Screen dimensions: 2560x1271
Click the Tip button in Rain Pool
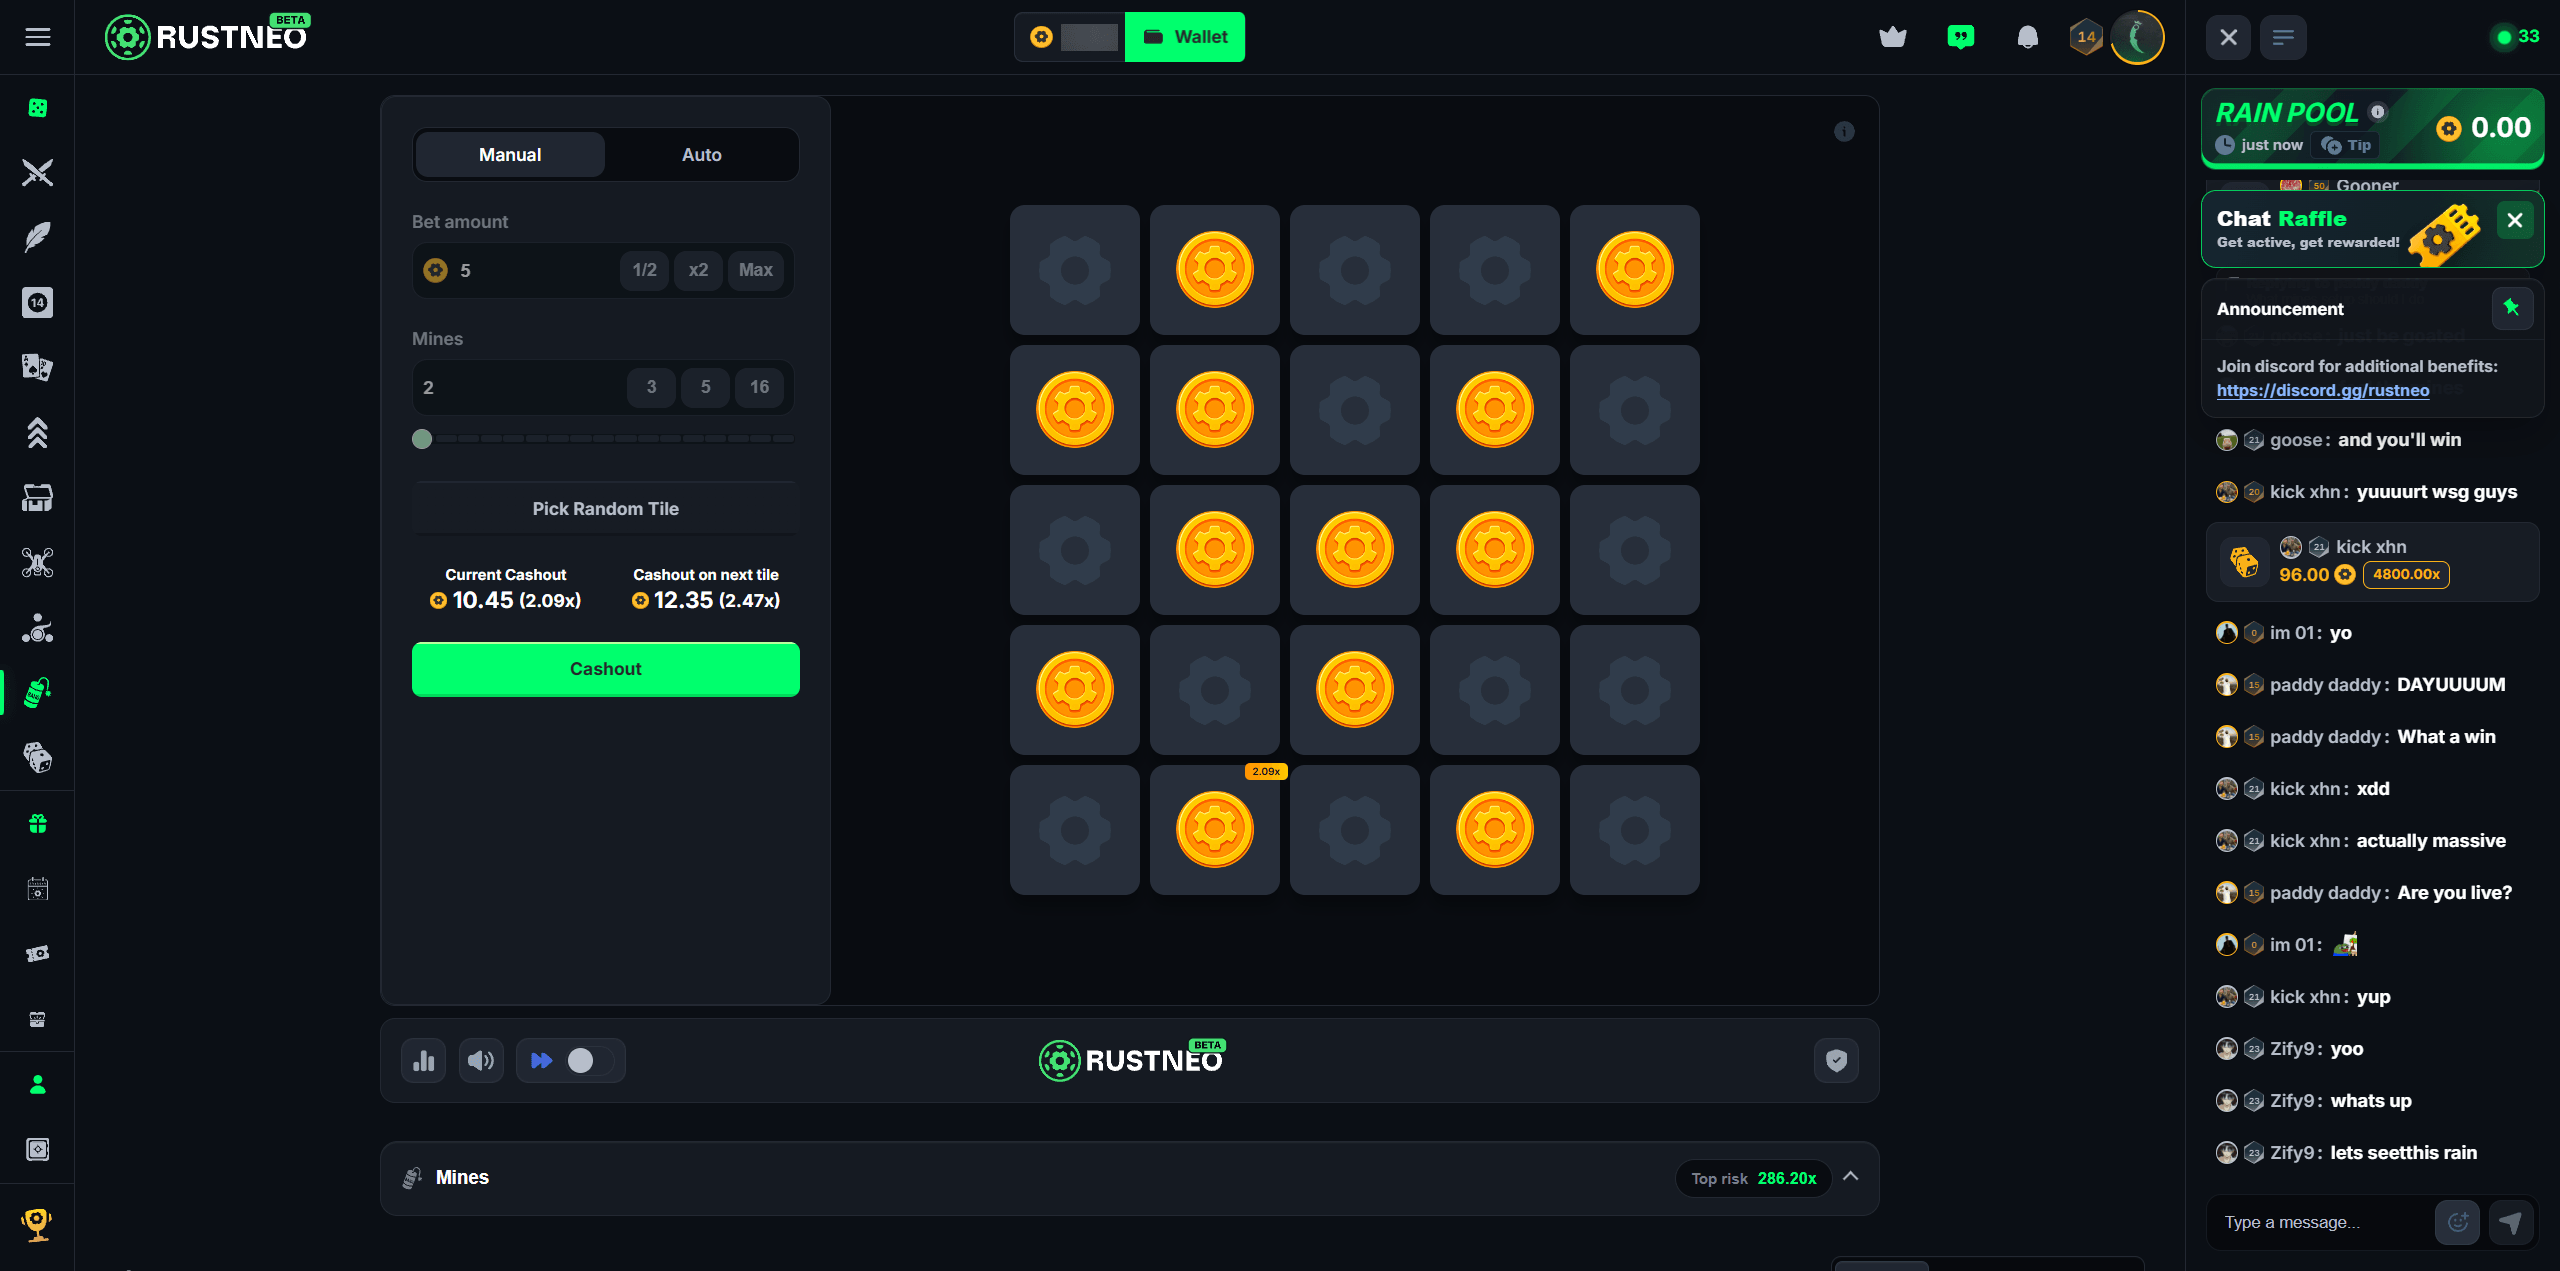2346,145
